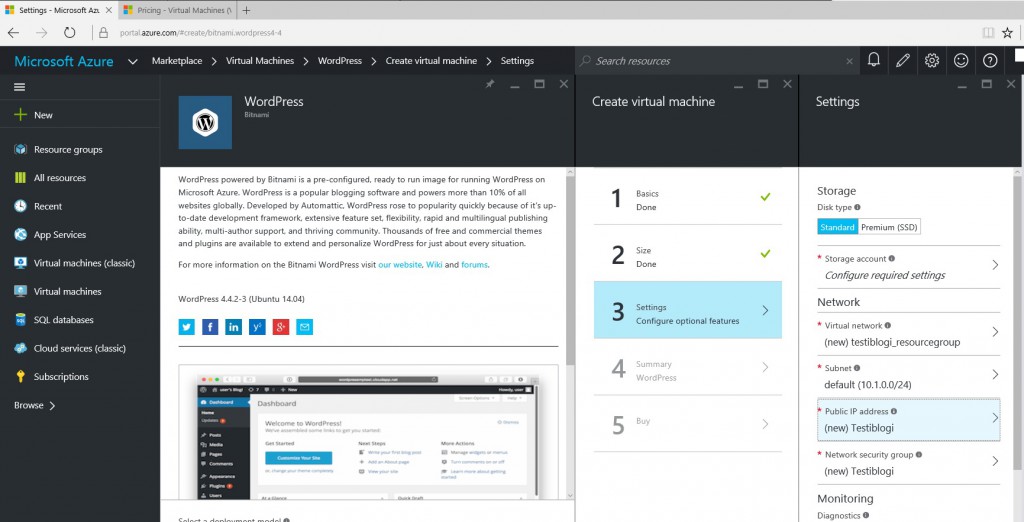The image size is (1024, 522).
Task: Click the smiley feedback icon
Action: 961,61
